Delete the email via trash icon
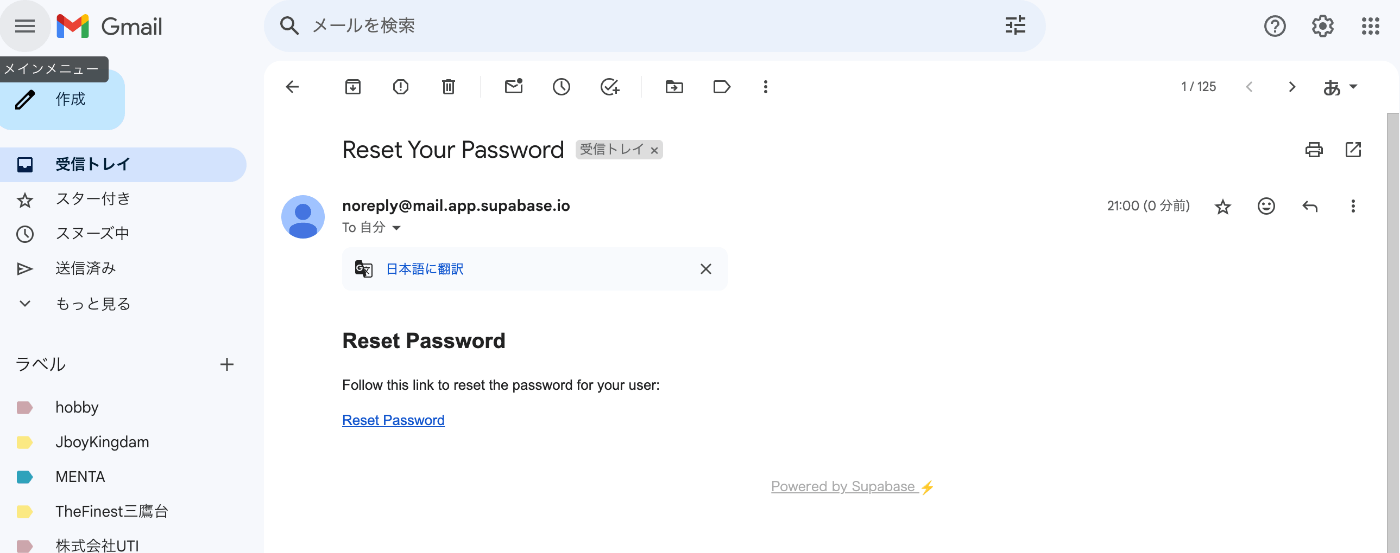This screenshot has width=1400, height=553. click(x=449, y=87)
